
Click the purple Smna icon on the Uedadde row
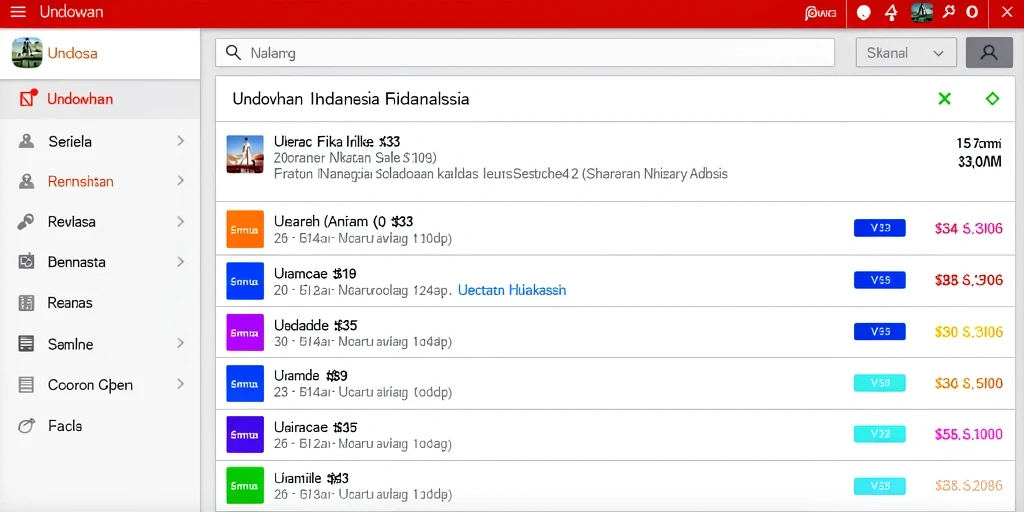(245, 332)
